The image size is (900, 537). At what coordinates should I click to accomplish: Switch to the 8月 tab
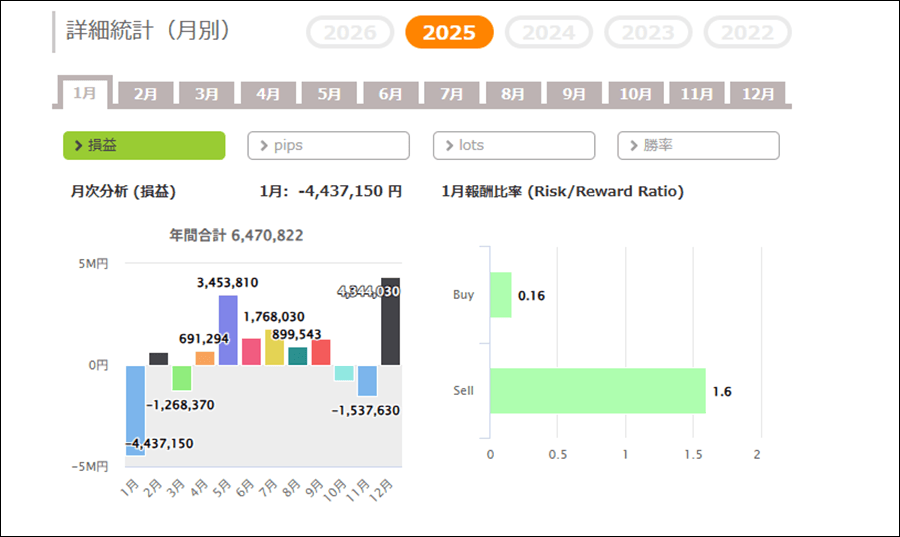coord(512,94)
